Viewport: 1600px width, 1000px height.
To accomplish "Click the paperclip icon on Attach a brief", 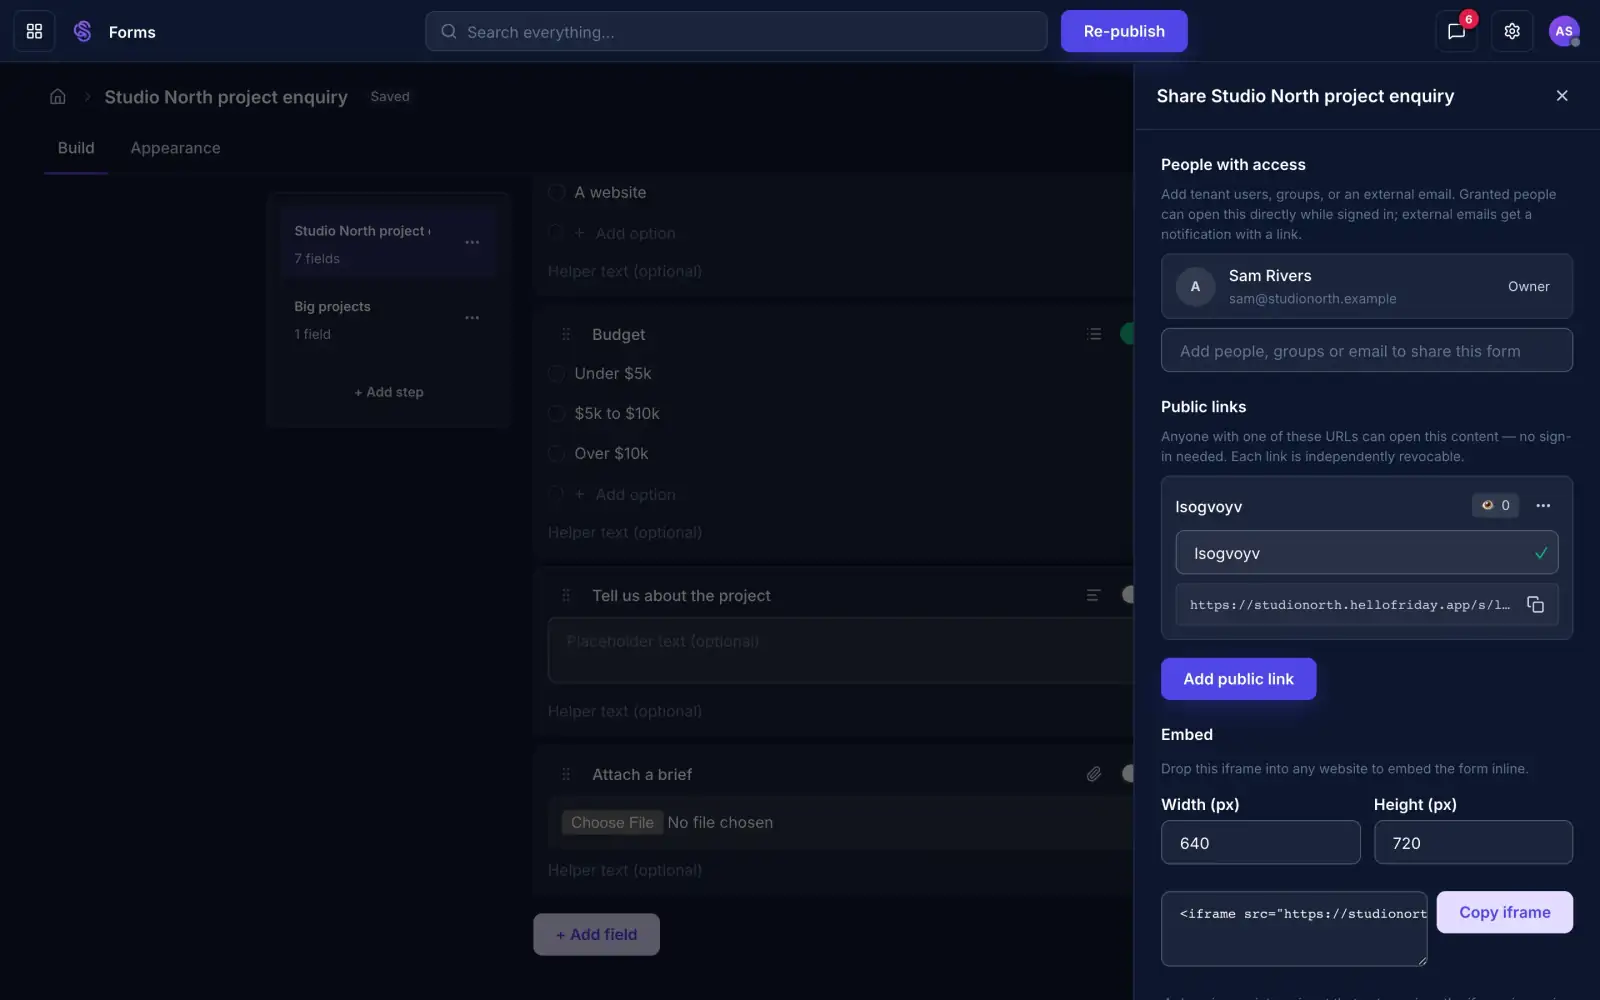I will [1094, 774].
